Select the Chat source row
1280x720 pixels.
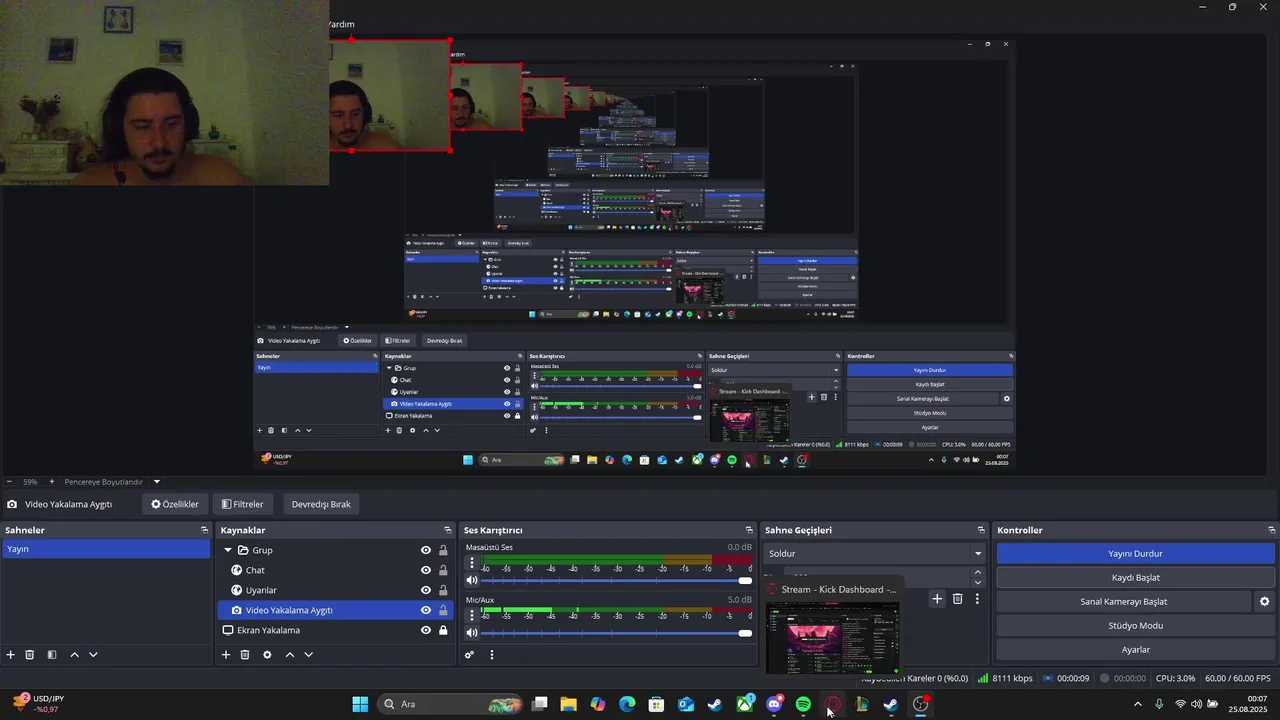pos(333,570)
